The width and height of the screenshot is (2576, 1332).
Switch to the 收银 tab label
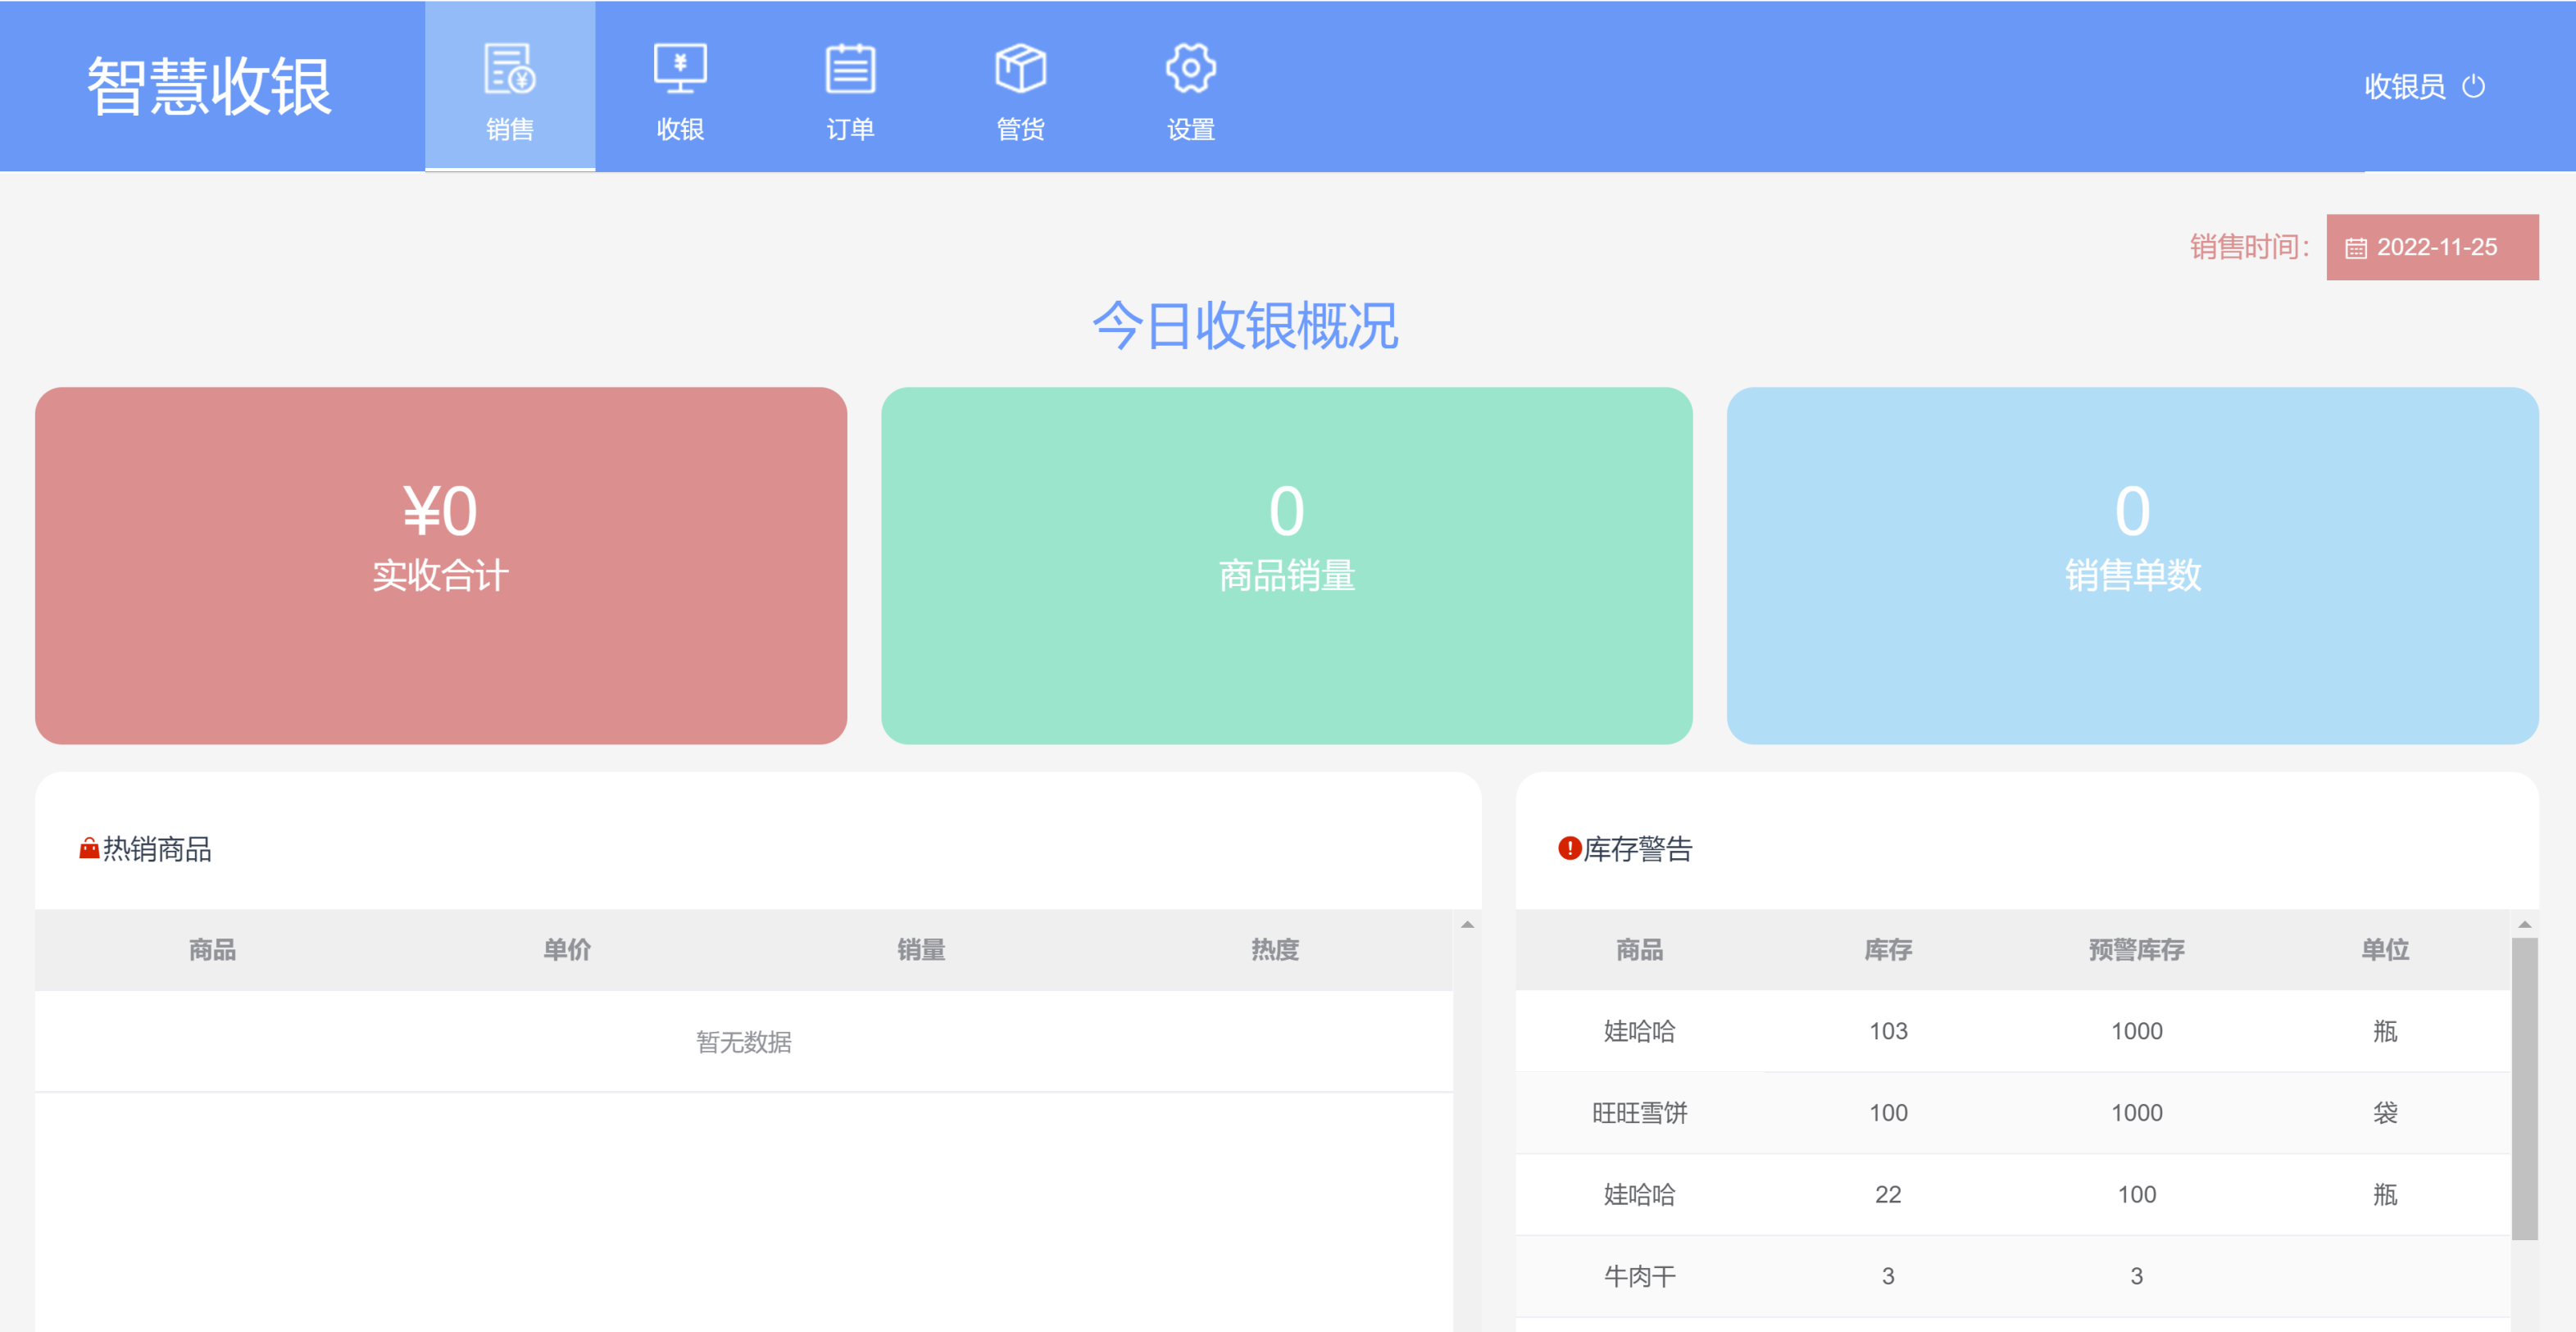(x=680, y=129)
